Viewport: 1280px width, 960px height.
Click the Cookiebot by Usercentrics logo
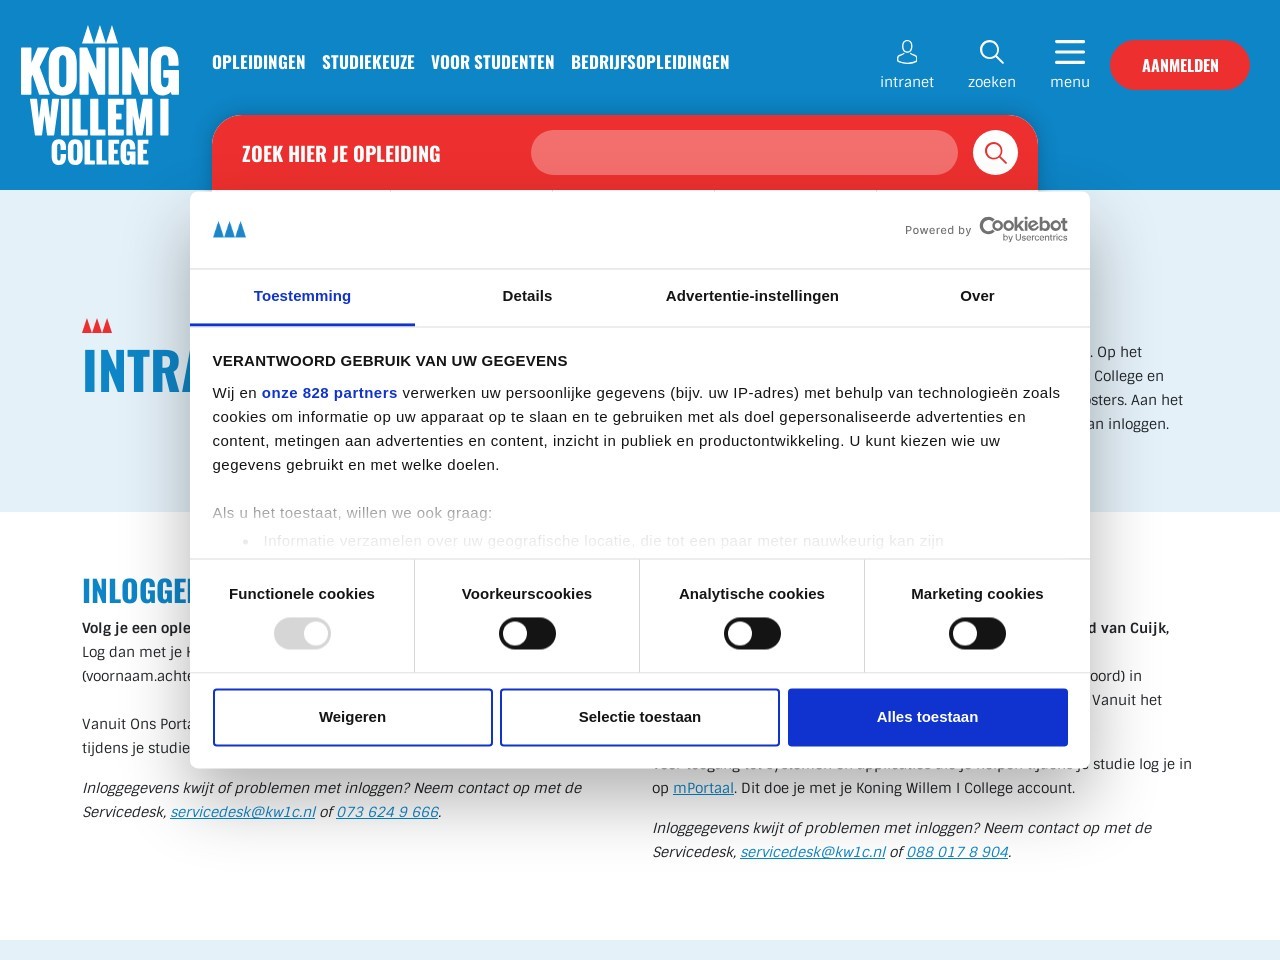point(1023,229)
